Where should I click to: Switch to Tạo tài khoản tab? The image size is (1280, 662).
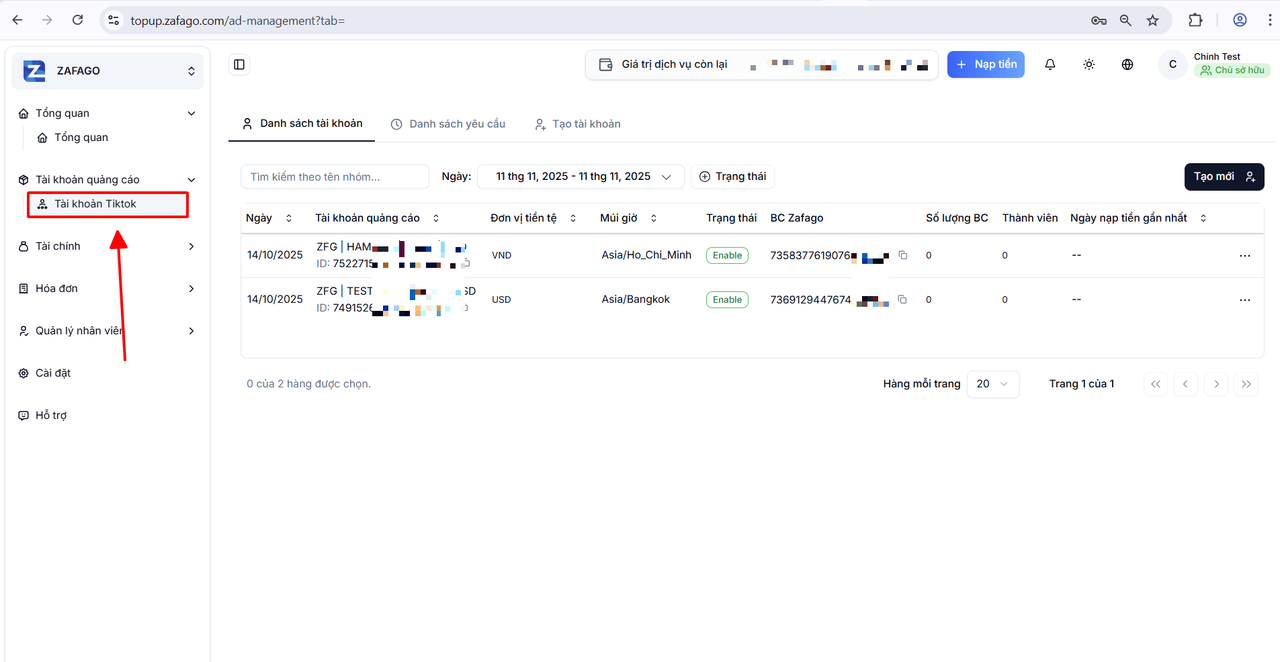click(577, 124)
